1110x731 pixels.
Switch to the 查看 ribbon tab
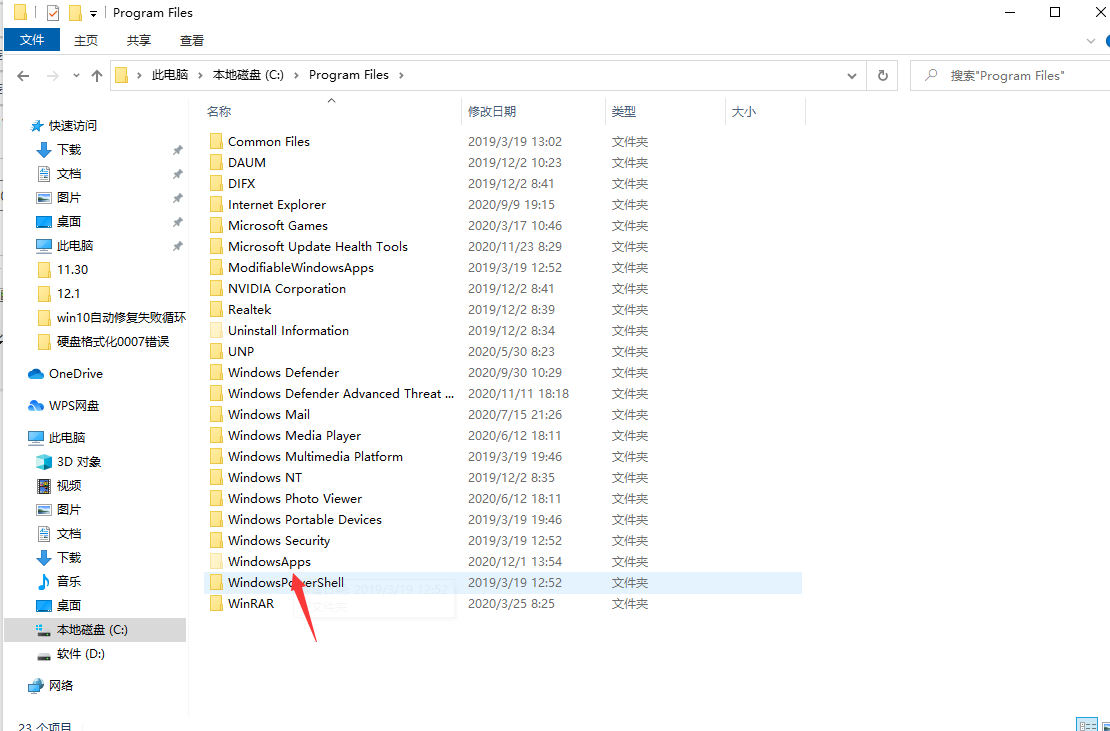point(191,41)
